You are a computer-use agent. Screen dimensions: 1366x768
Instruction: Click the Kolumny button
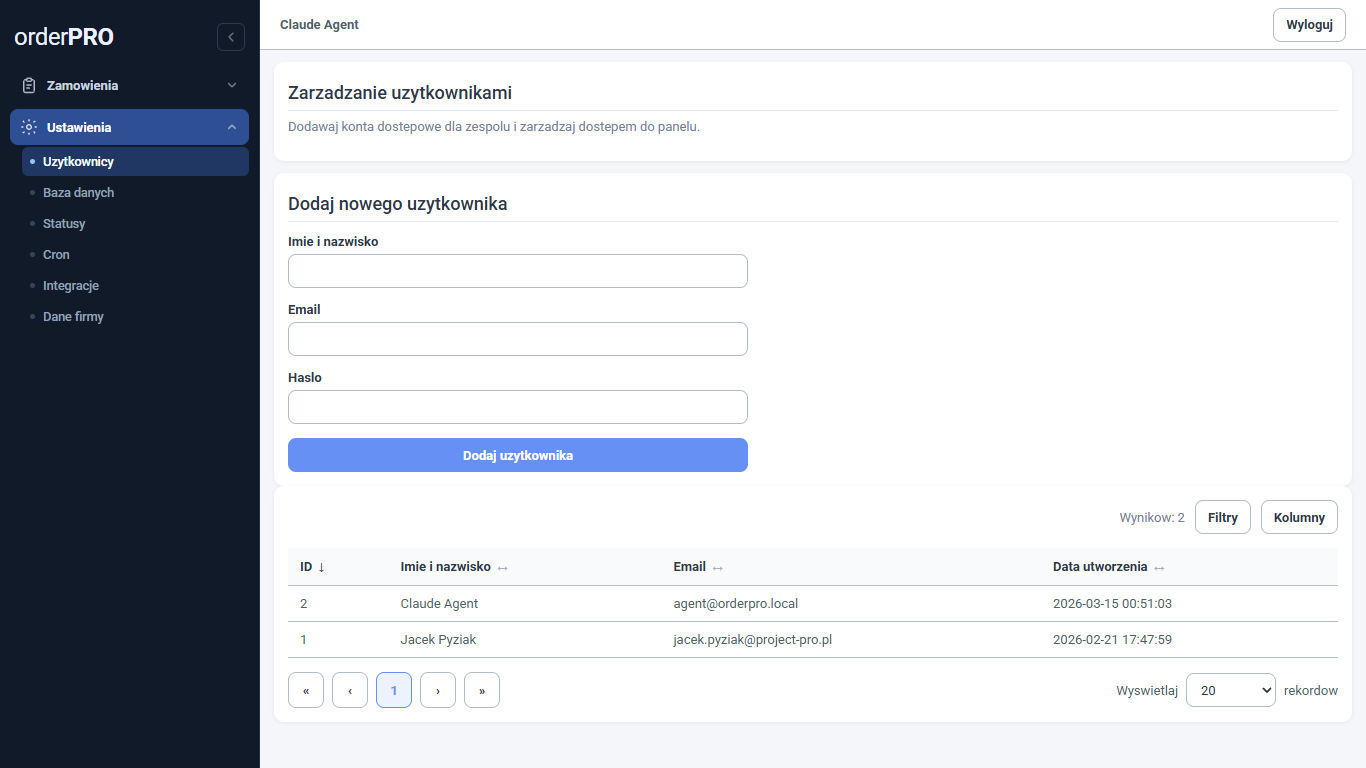pos(1298,517)
